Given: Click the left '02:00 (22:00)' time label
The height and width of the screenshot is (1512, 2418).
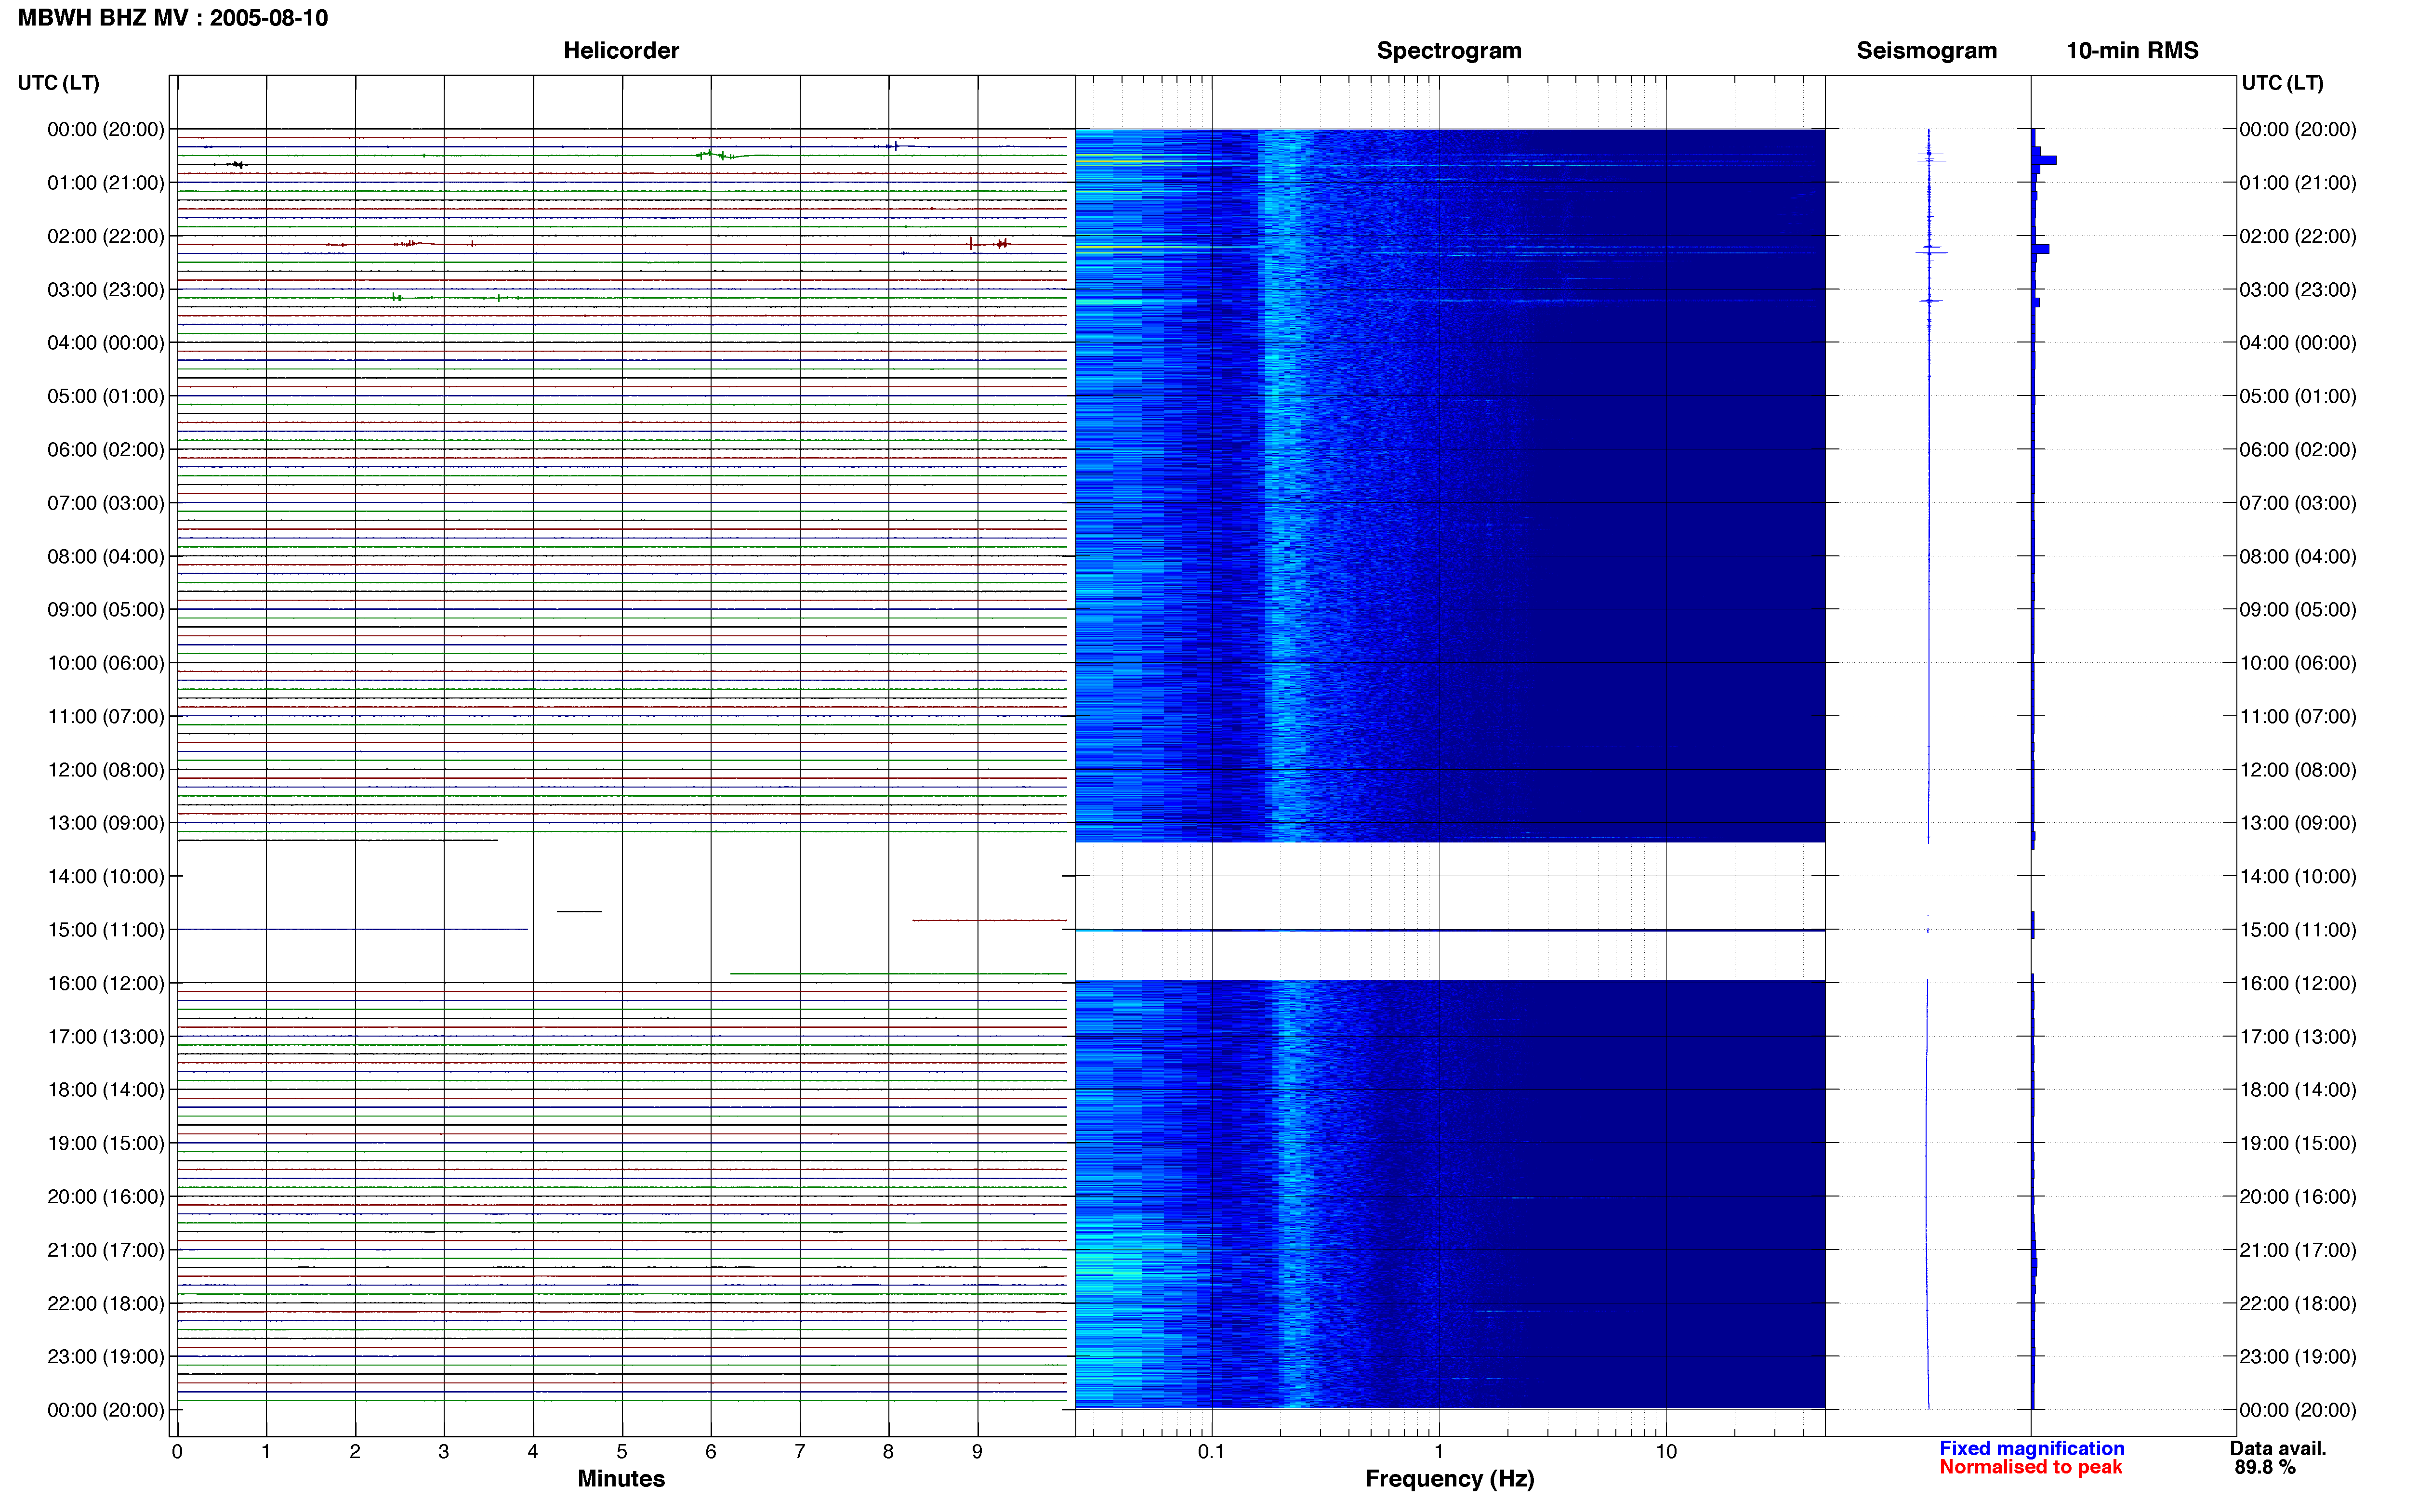Looking at the screenshot, I should [x=106, y=236].
